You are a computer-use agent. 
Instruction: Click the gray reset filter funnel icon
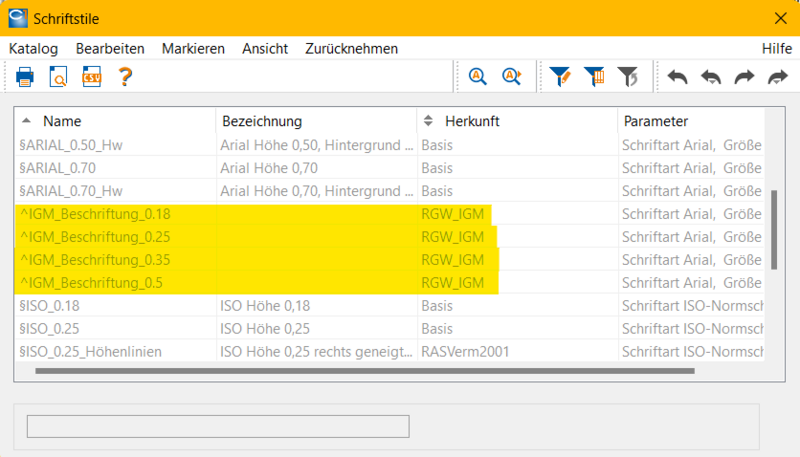coord(628,77)
